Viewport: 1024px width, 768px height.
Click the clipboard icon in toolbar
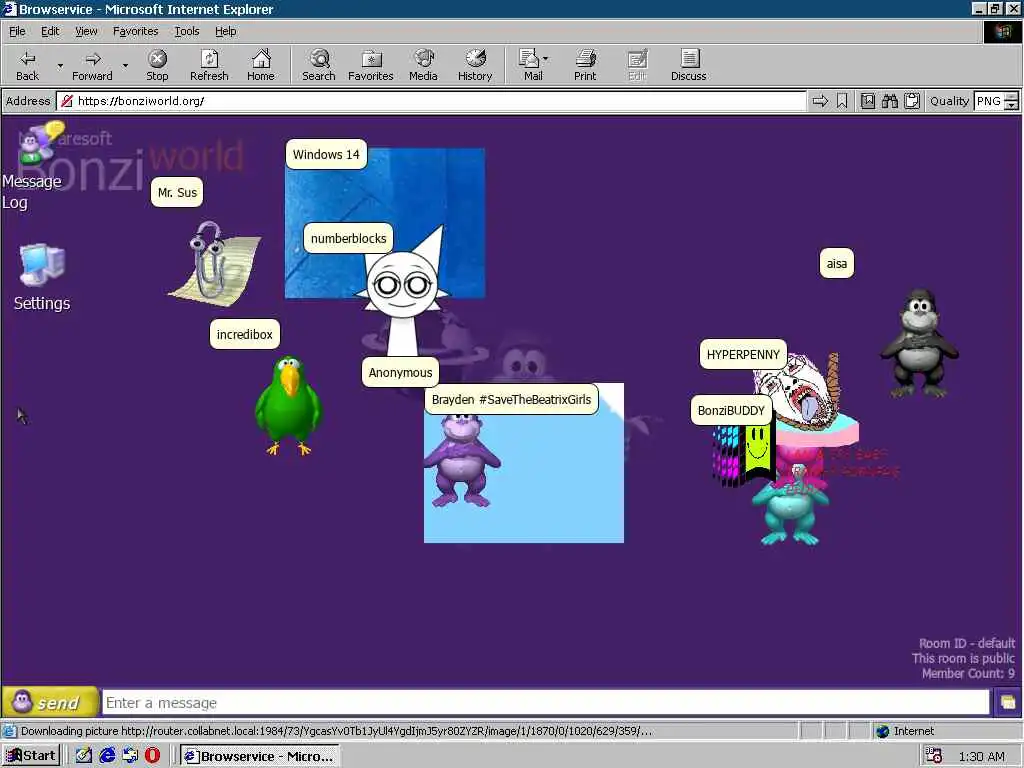912,101
